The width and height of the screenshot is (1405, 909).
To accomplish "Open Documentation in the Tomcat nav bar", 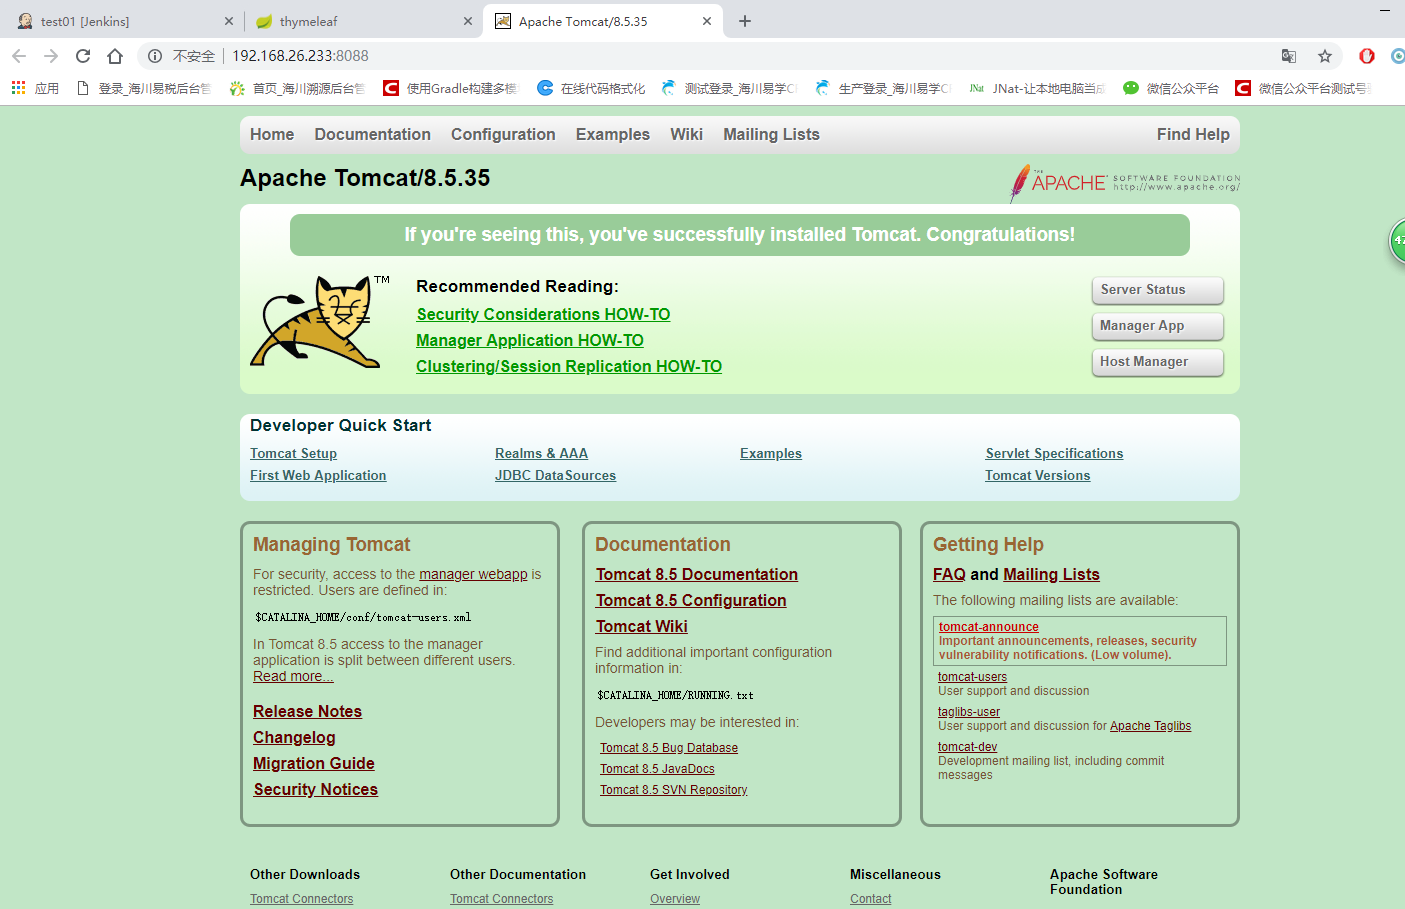I will [x=372, y=134].
